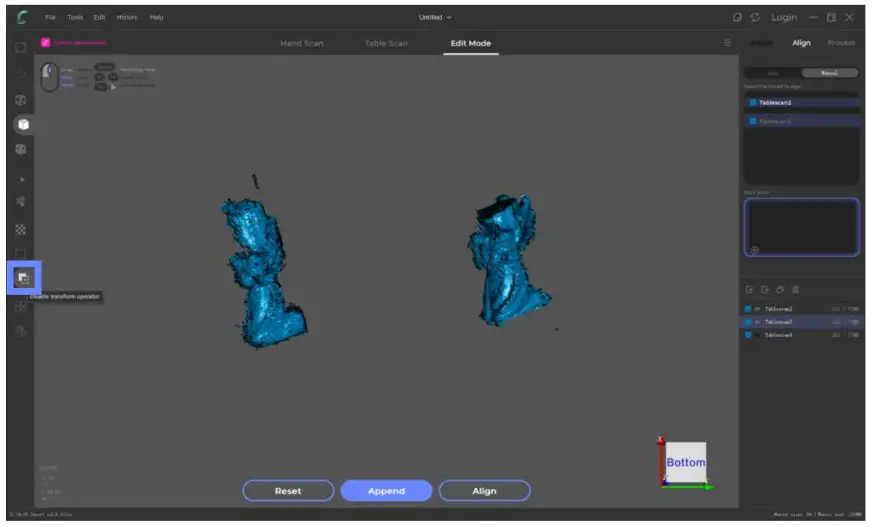This screenshot has height=527, width=874.
Task: Click the feedback icon left of refresh
Action: (737, 17)
